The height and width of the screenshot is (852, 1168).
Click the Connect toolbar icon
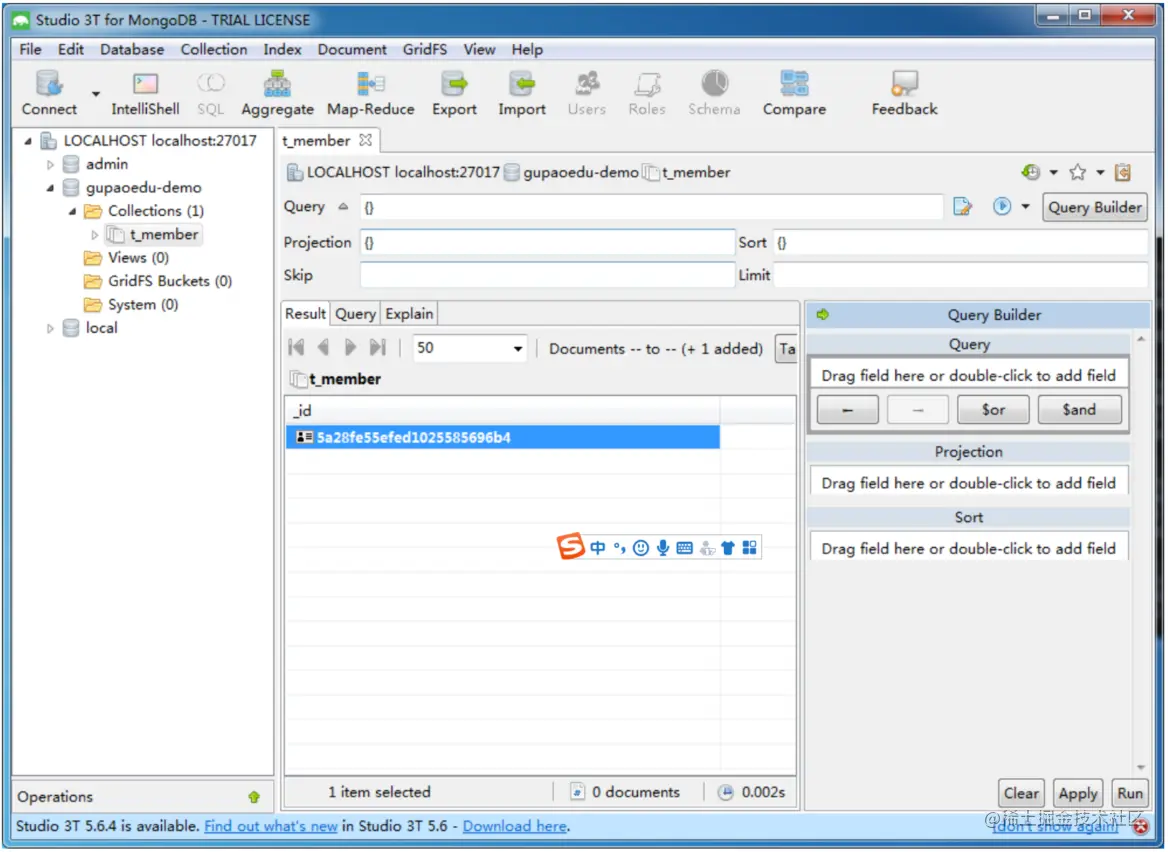click(48, 92)
